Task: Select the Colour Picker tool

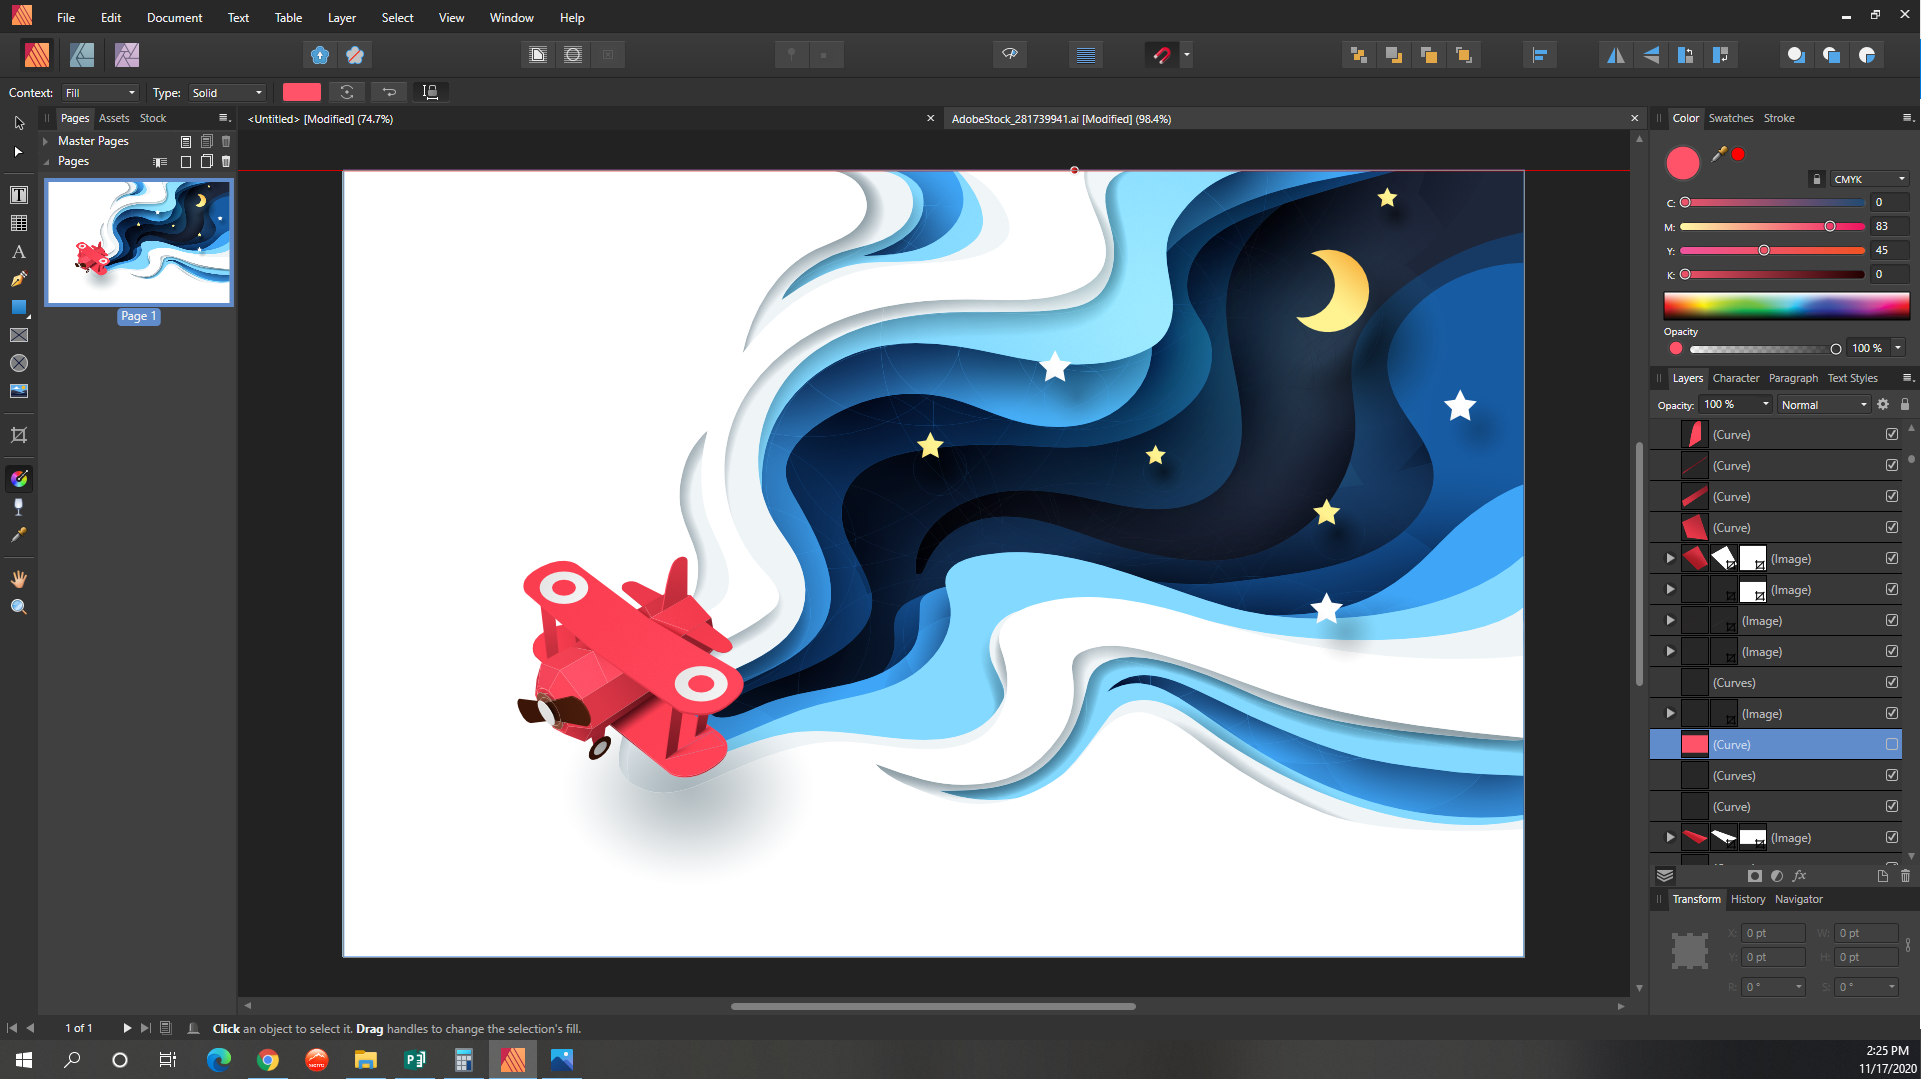Action: pos(19,535)
